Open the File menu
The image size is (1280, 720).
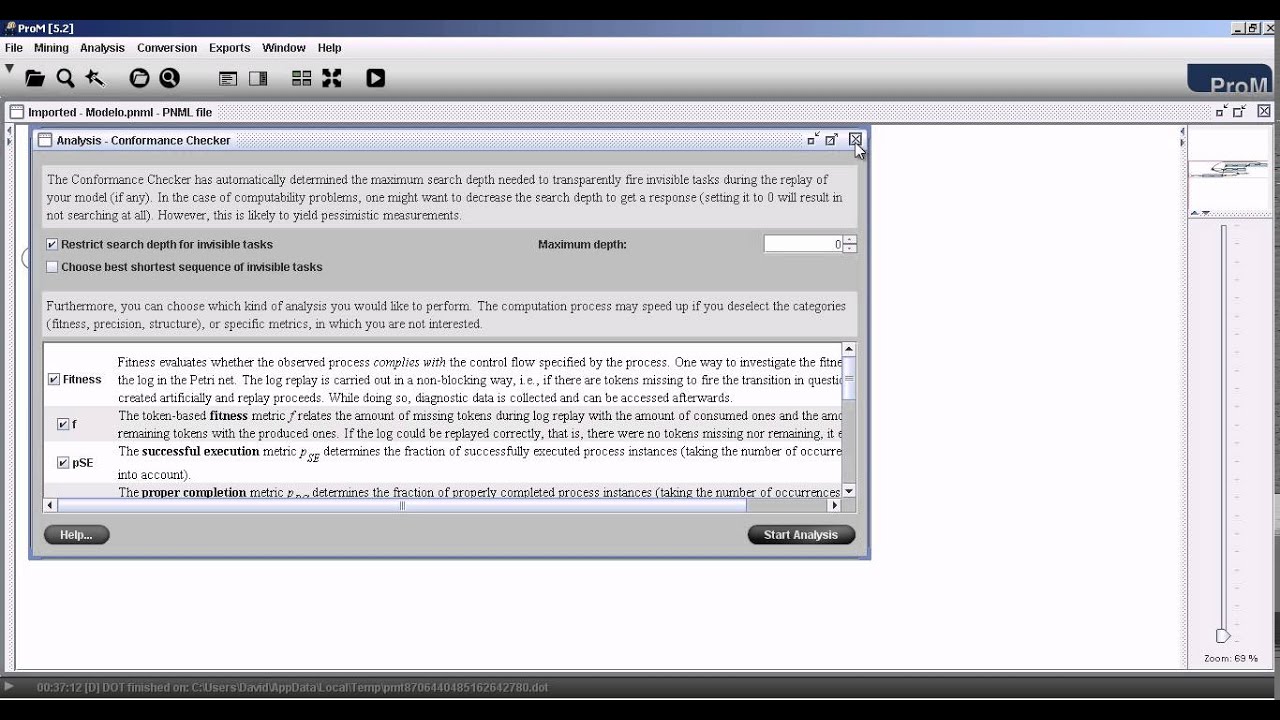tap(14, 48)
